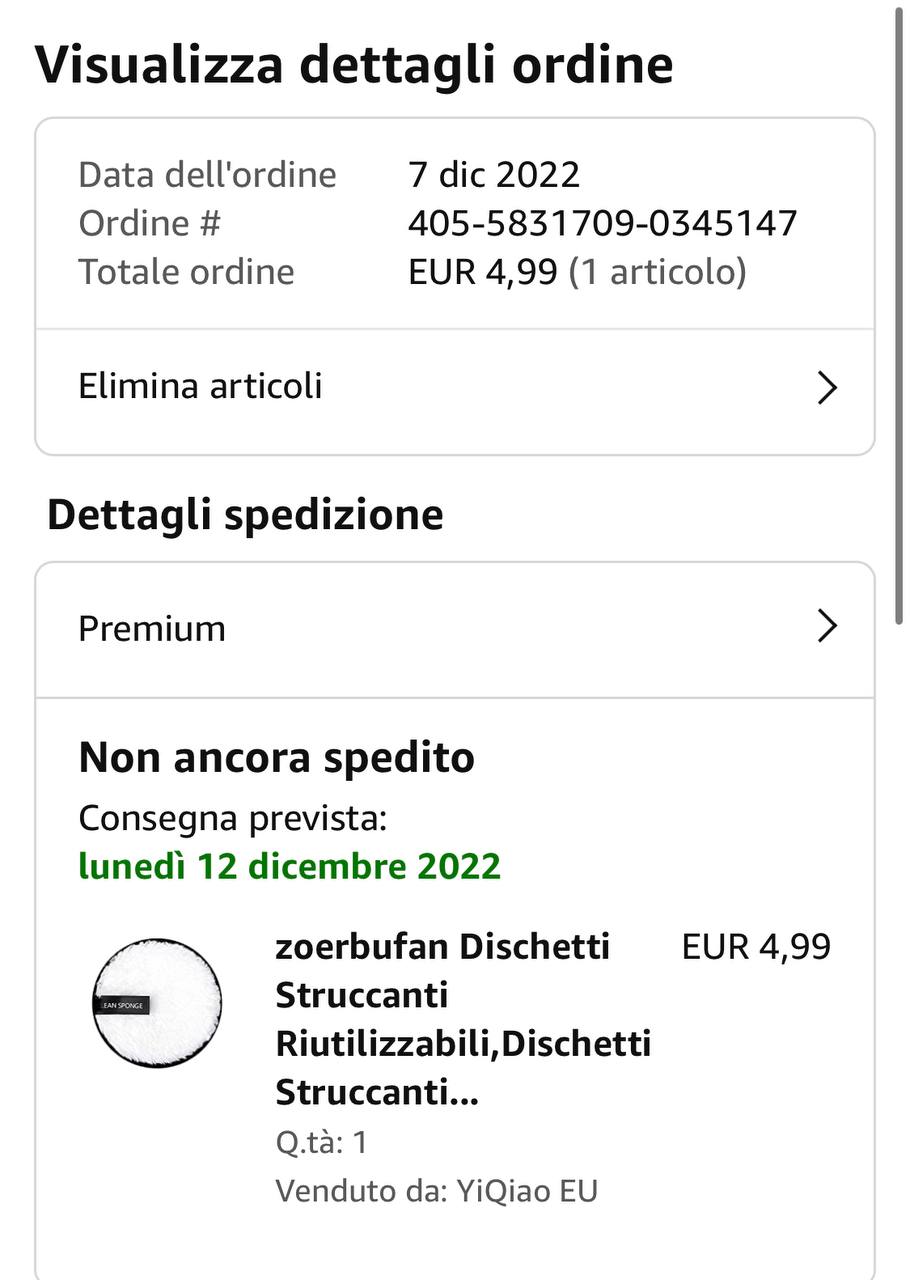Click the Q.tà: 1 quantity text
910x1280 pixels.
(x=321, y=1142)
